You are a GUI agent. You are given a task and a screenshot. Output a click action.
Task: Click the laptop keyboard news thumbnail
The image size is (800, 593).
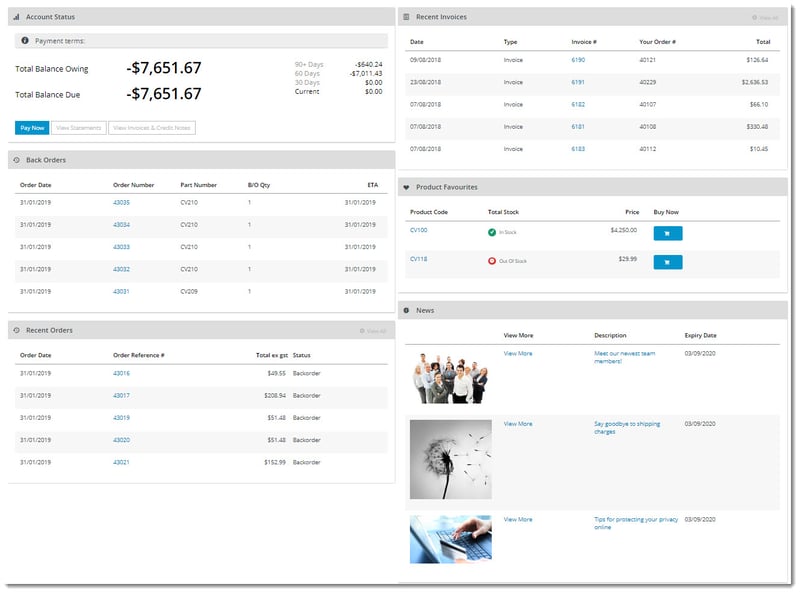click(451, 539)
